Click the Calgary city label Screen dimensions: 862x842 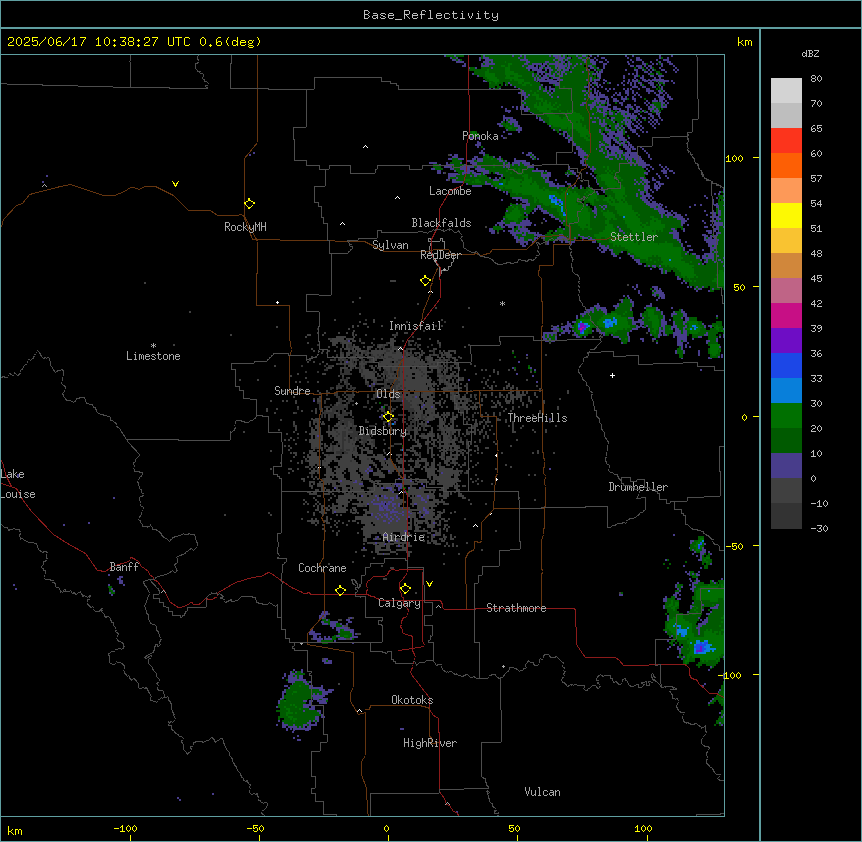pyautogui.click(x=400, y=603)
